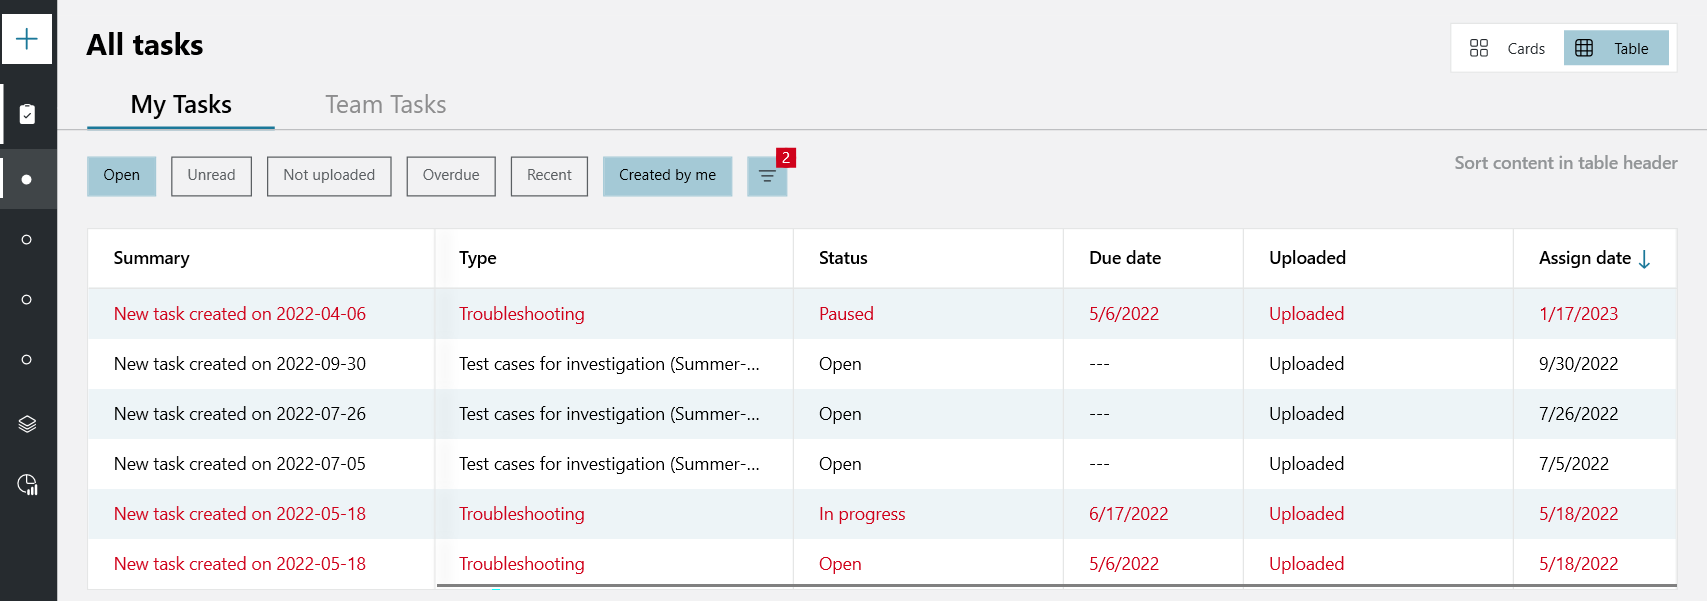Open the chart report icon in the sidebar
Image resolution: width=1707 pixels, height=601 pixels.
pyautogui.click(x=27, y=485)
